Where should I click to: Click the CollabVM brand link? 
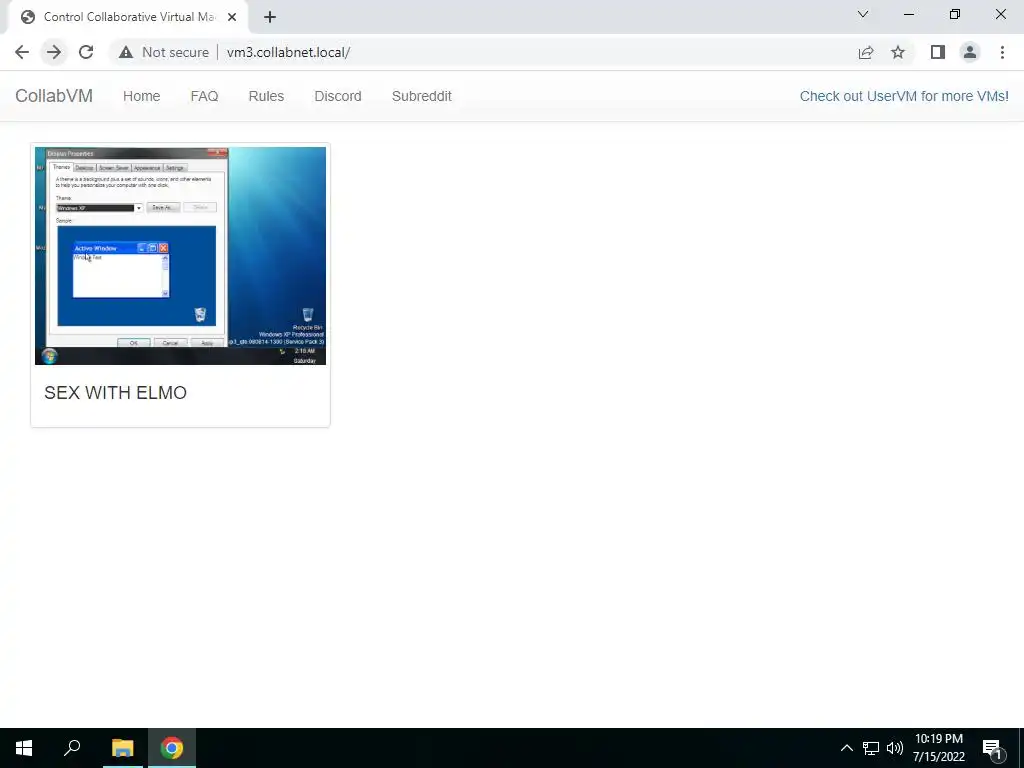(54, 96)
